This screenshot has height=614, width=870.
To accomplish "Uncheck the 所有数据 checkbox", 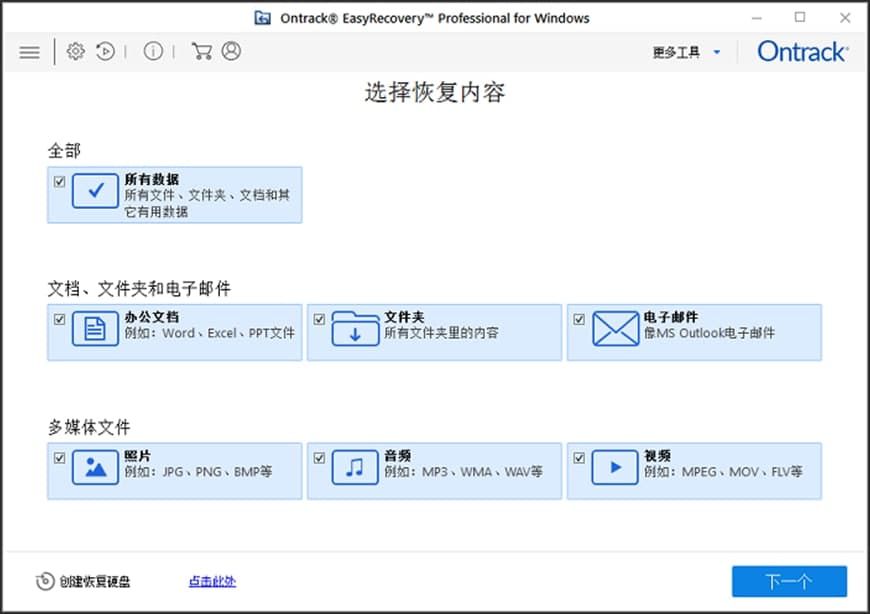I will [59, 180].
